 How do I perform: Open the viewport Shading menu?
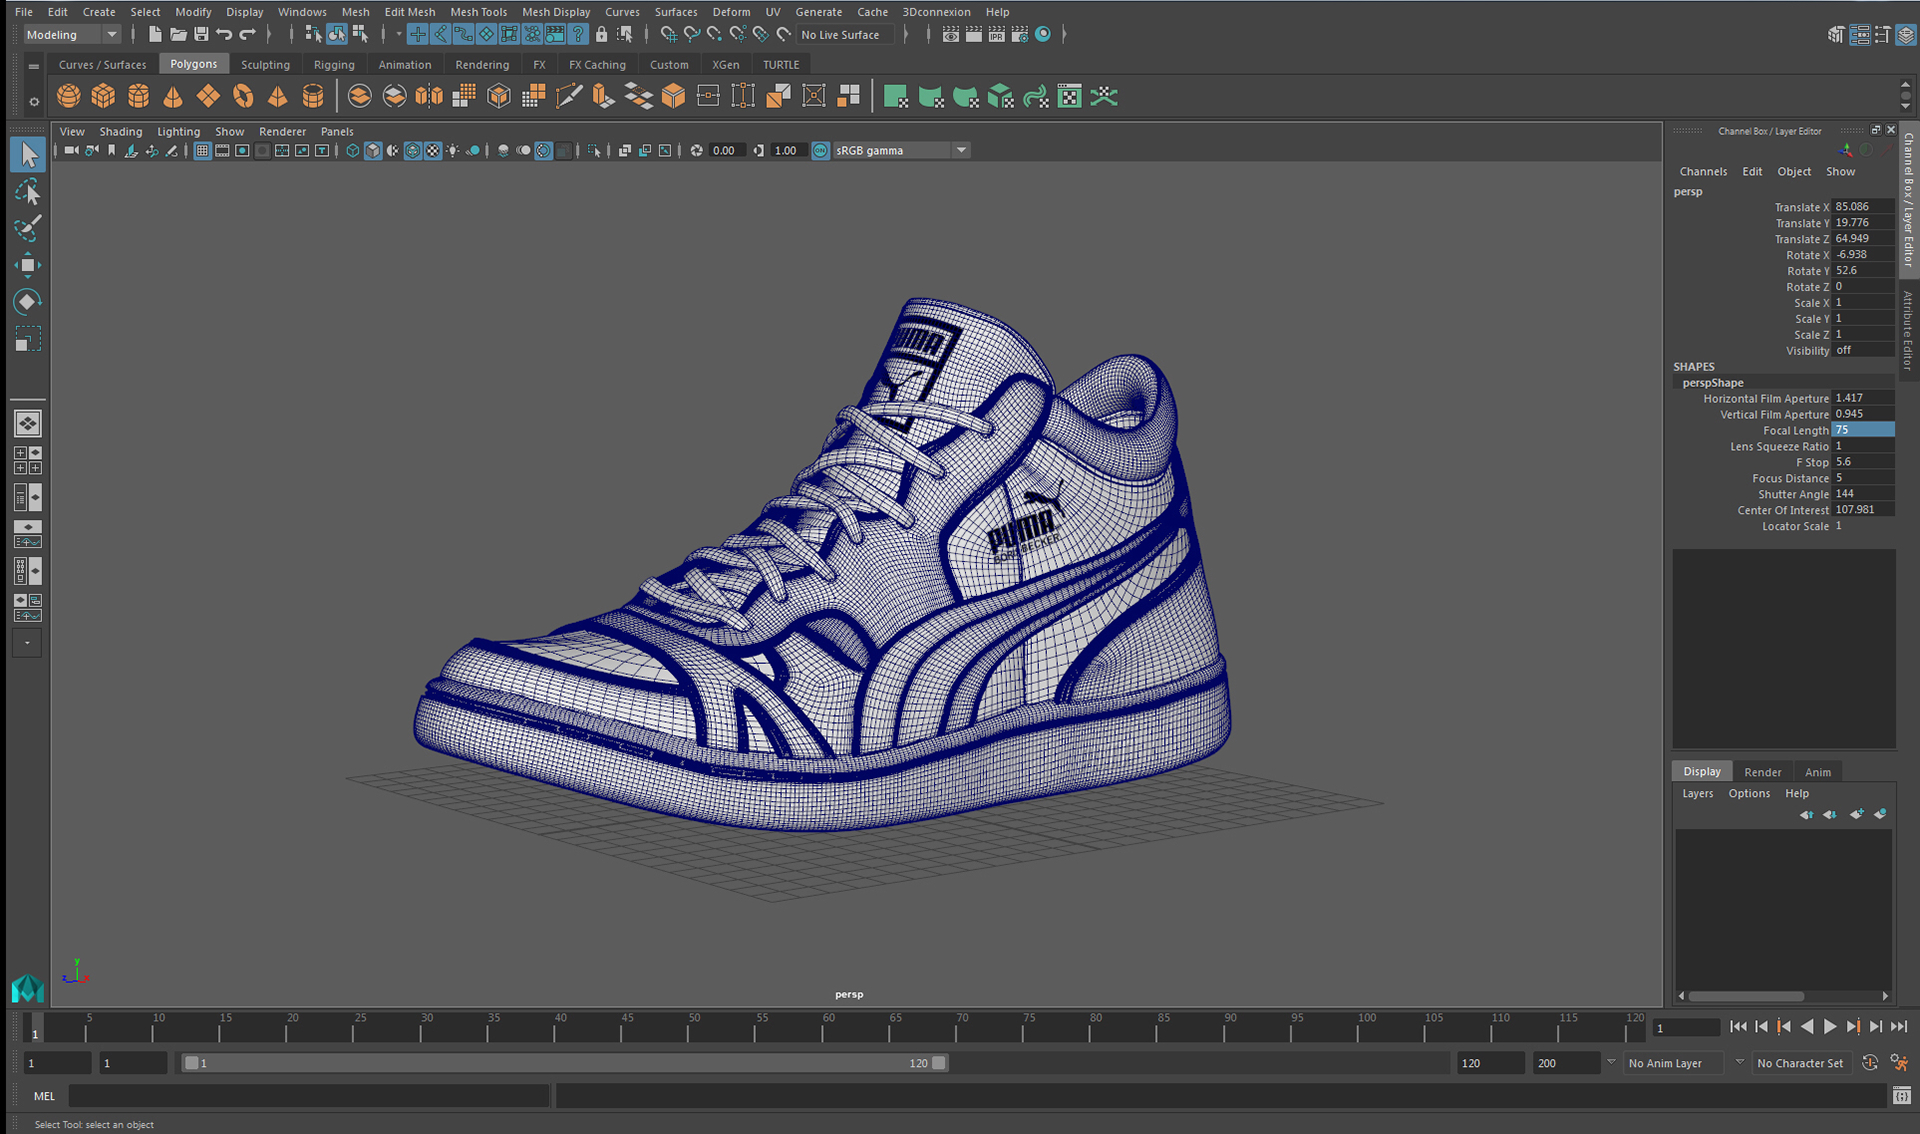pyautogui.click(x=121, y=131)
